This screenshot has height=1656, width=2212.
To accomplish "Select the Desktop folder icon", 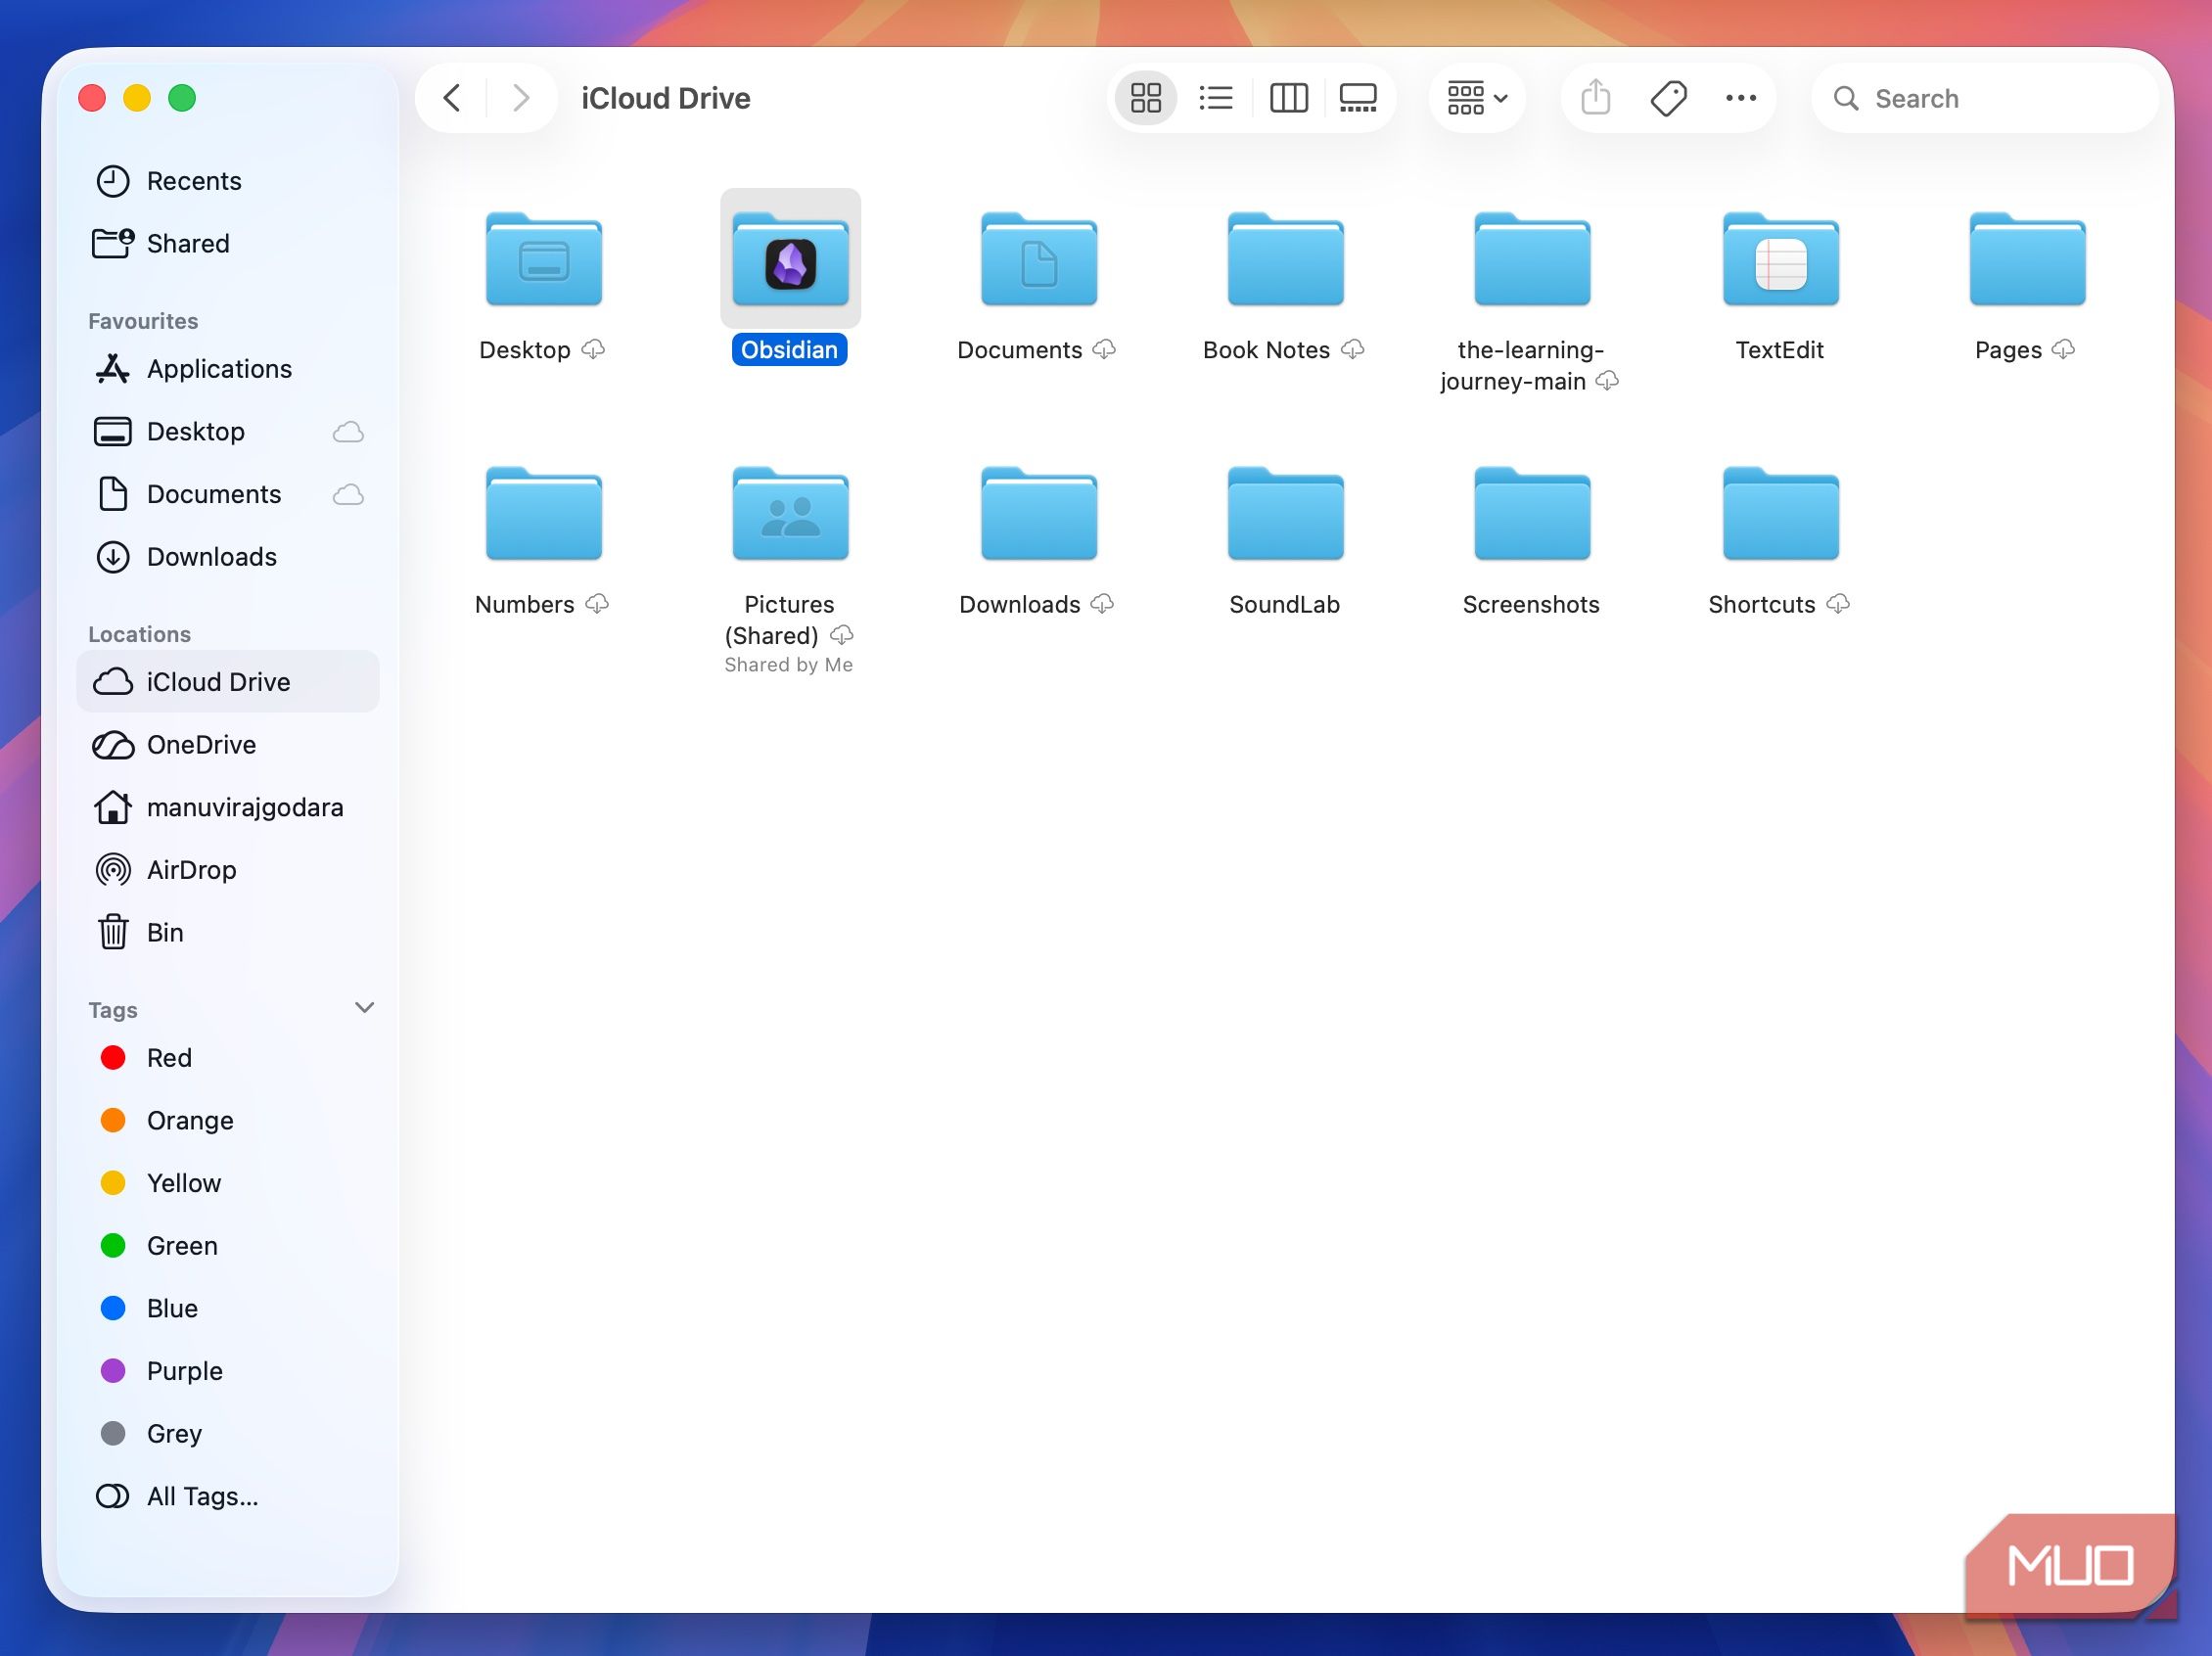I will click(x=543, y=259).
